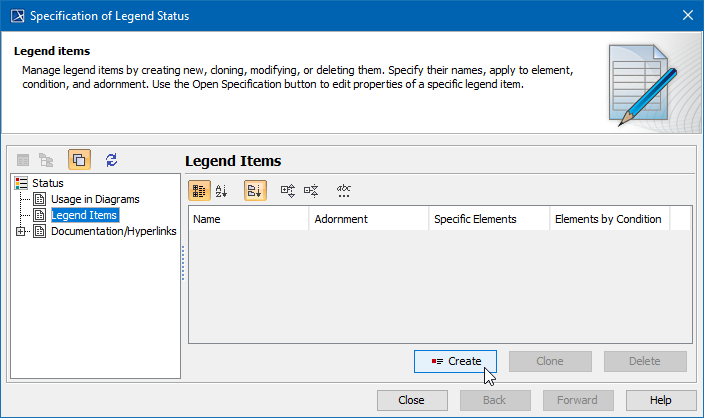
Task: Open Usage in Diagrams tree item
Action: pyautogui.click(x=95, y=199)
